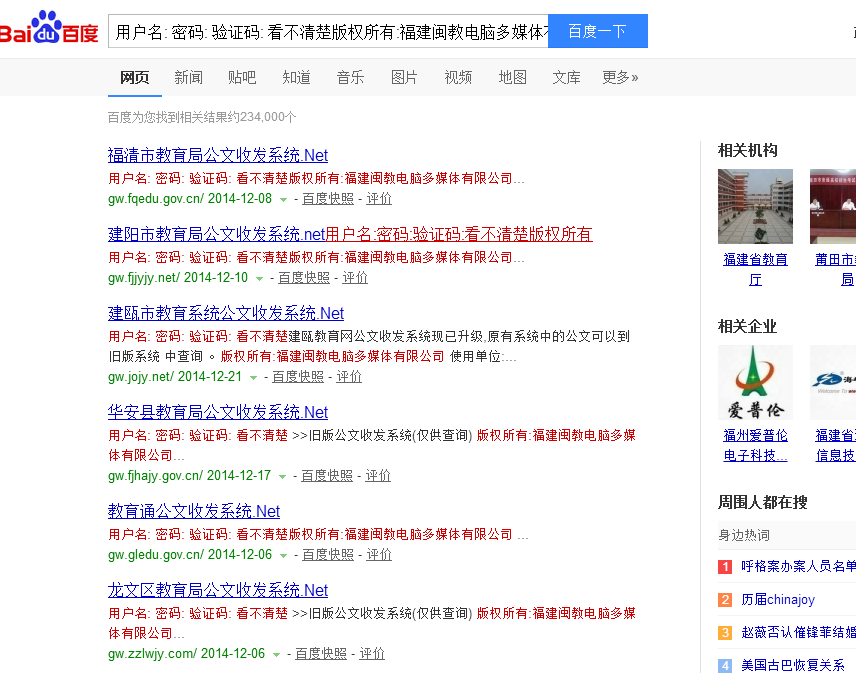Viewport: 856px width, 673px height.
Task: Switch to the 视频 tab
Action: tap(458, 78)
